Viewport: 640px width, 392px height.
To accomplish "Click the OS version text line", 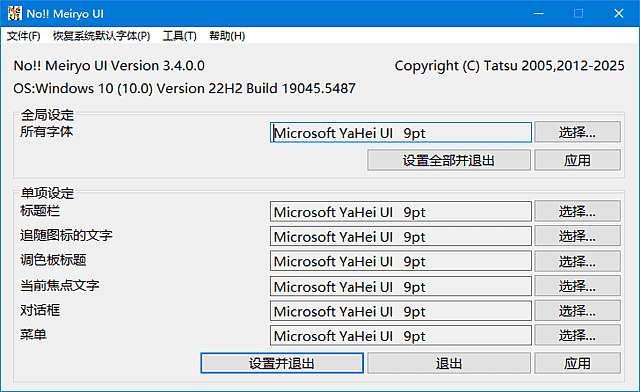I will 184,88.
